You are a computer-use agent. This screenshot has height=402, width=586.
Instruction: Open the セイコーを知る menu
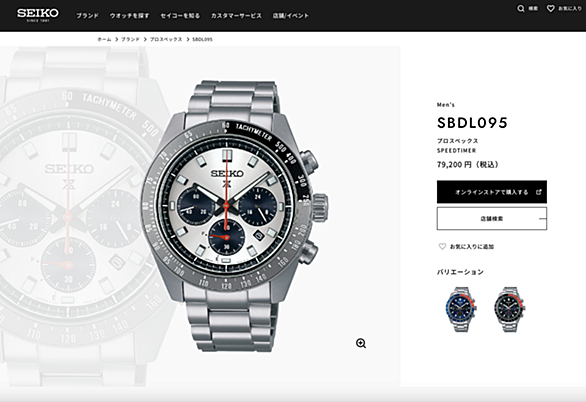[180, 16]
